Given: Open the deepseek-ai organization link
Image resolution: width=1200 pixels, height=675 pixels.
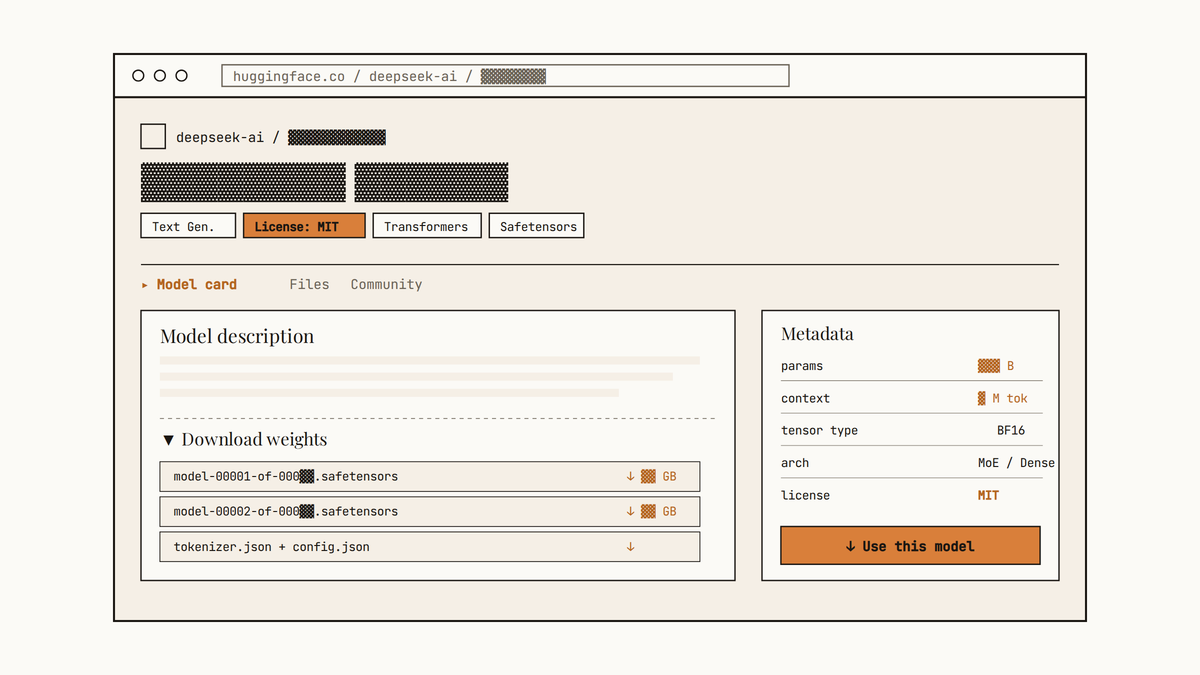Looking at the screenshot, I should [x=220, y=138].
